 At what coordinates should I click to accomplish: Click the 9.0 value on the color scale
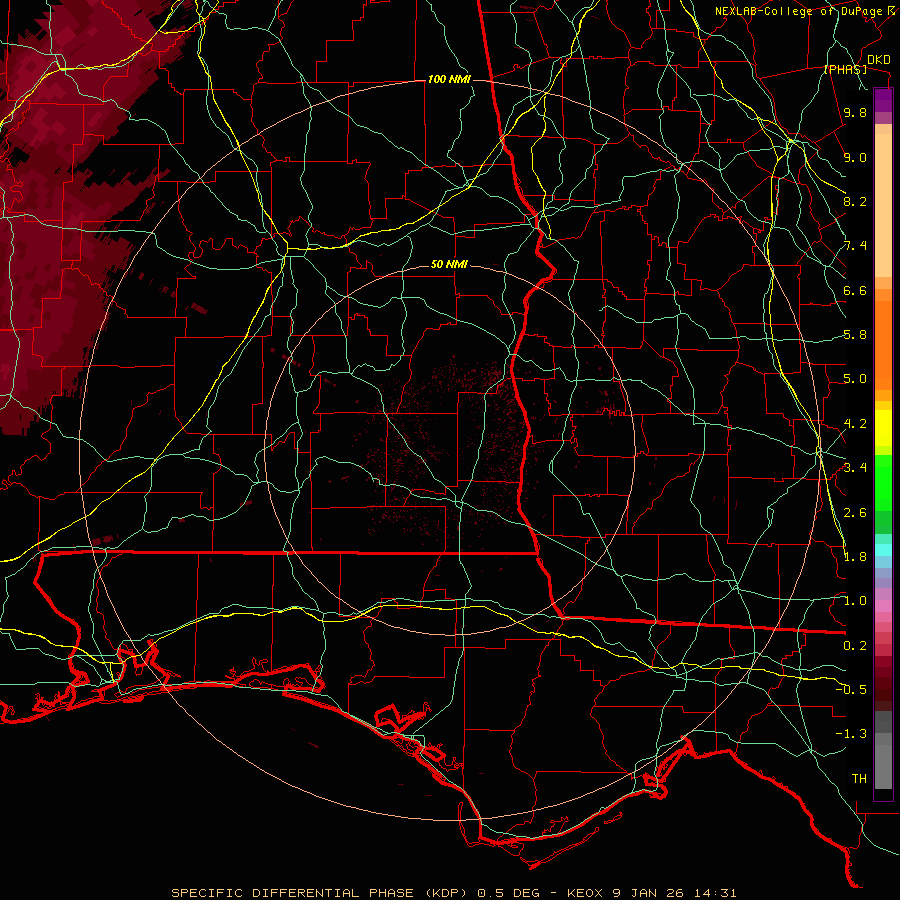855,157
